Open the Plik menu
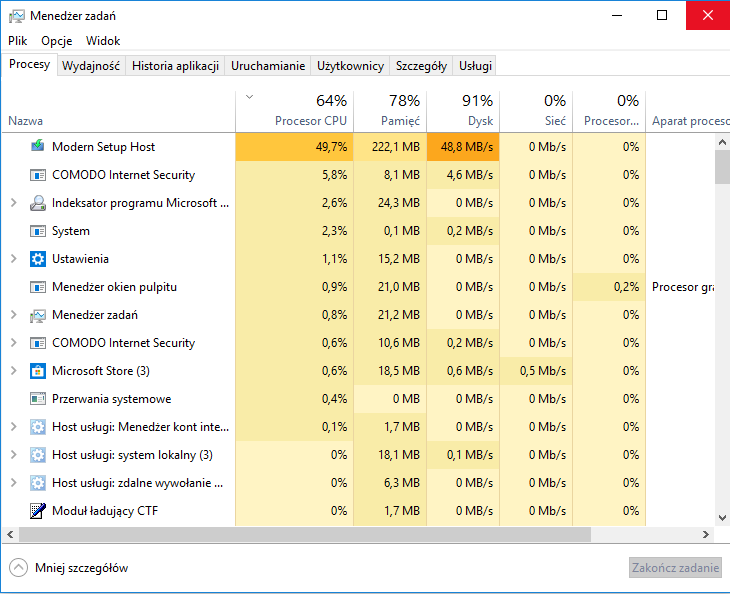The height and width of the screenshot is (594, 730). tap(18, 41)
